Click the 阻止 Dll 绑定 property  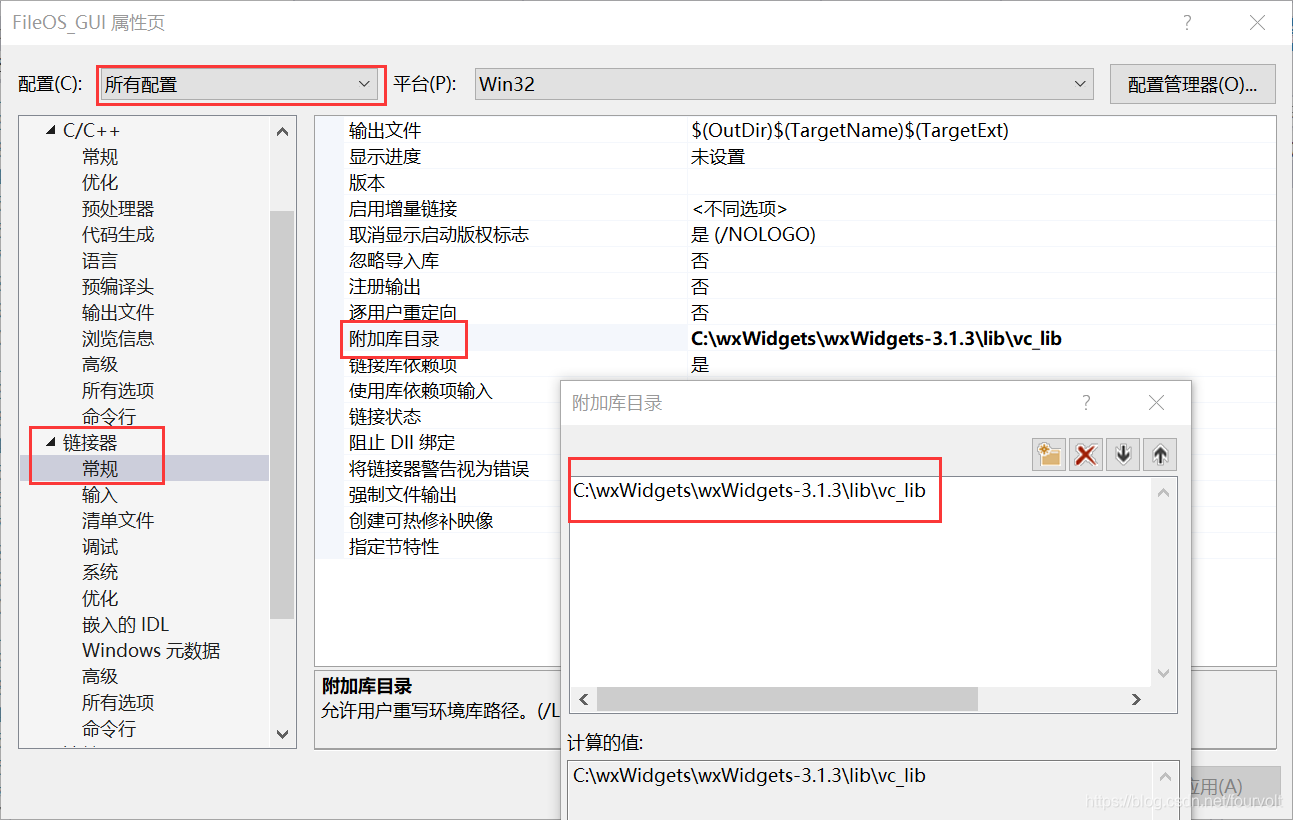pos(402,443)
